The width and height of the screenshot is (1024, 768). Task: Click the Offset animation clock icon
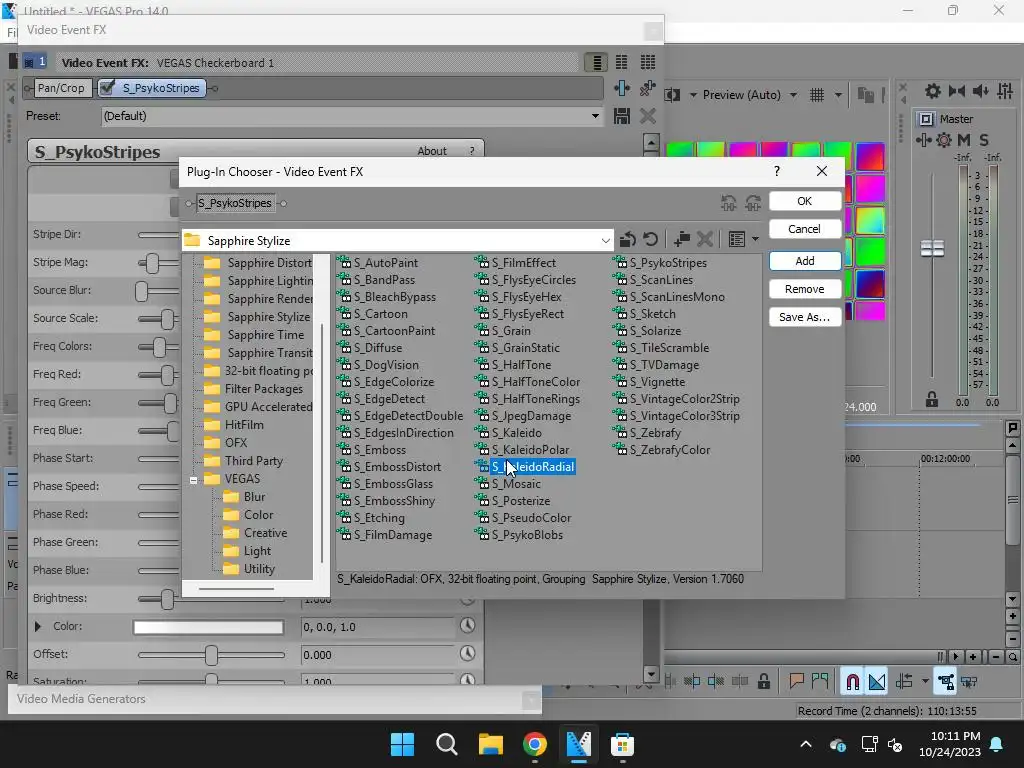tap(467, 653)
